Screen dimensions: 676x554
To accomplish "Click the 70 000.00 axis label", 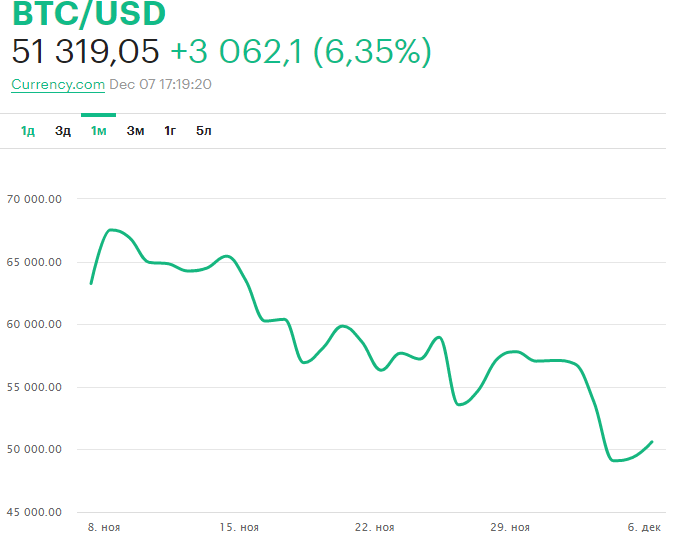I will click(x=34, y=199).
